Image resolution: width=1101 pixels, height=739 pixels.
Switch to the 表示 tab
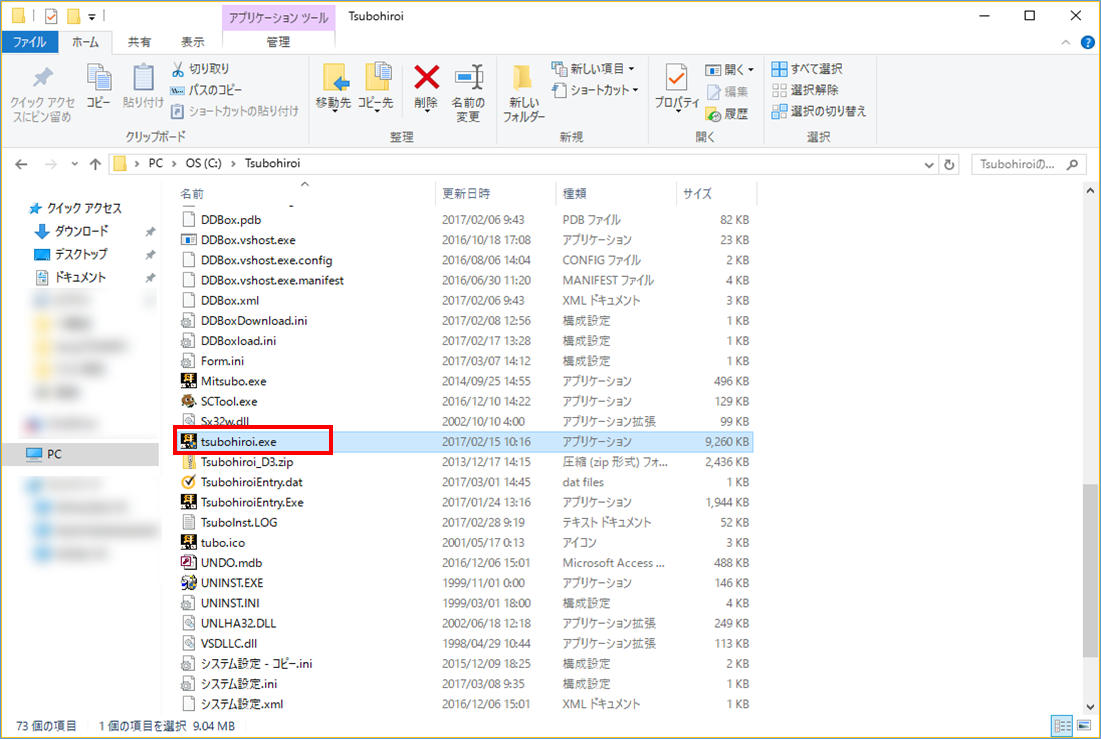193,42
